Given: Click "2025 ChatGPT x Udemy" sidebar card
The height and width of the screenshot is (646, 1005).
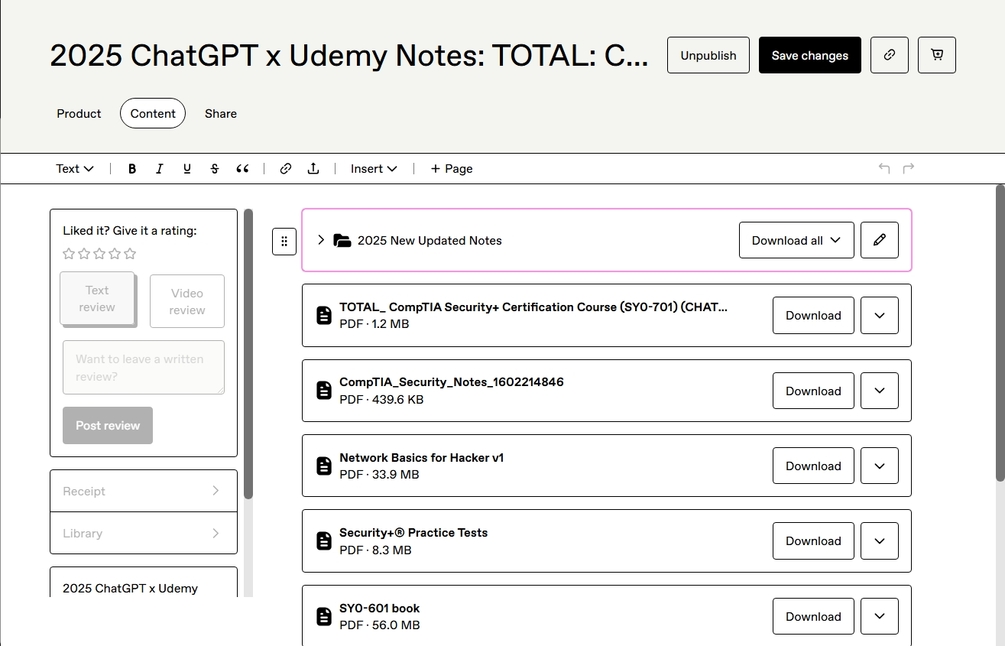Looking at the screenshot, I should [x=144, y=582].
